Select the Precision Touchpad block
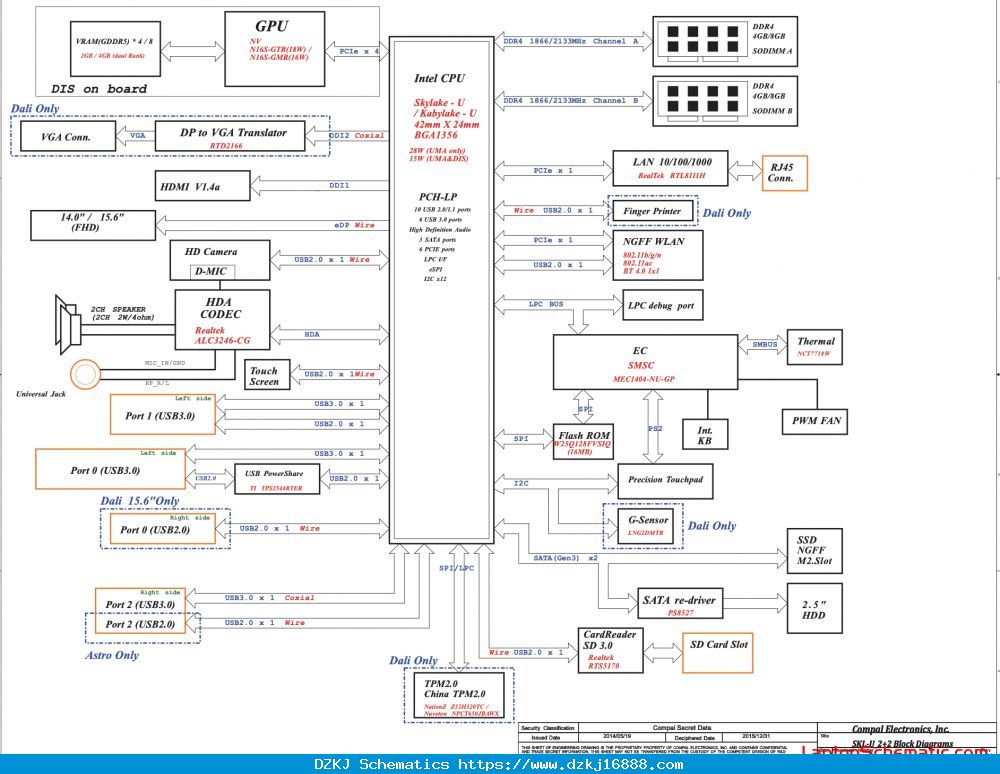 (665, 481)
